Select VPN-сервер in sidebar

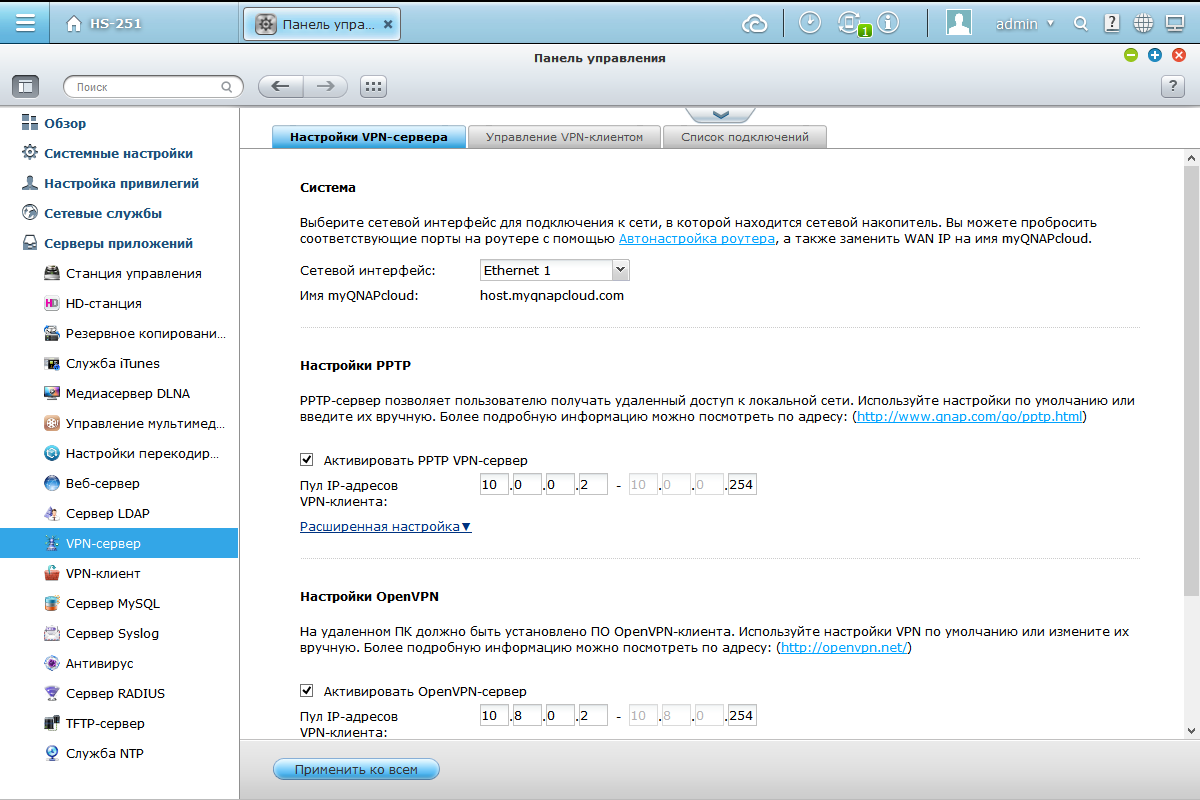119,544
